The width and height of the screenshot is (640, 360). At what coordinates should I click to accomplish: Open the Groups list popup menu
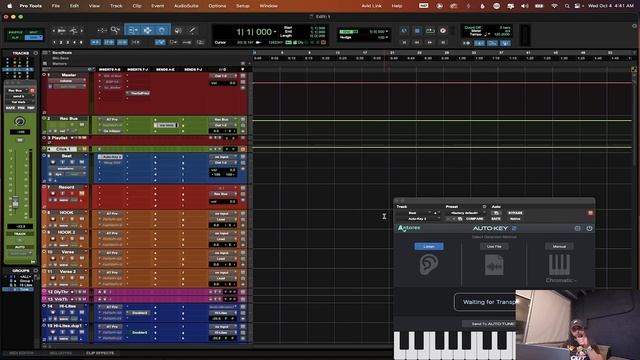tap(36, 271)
